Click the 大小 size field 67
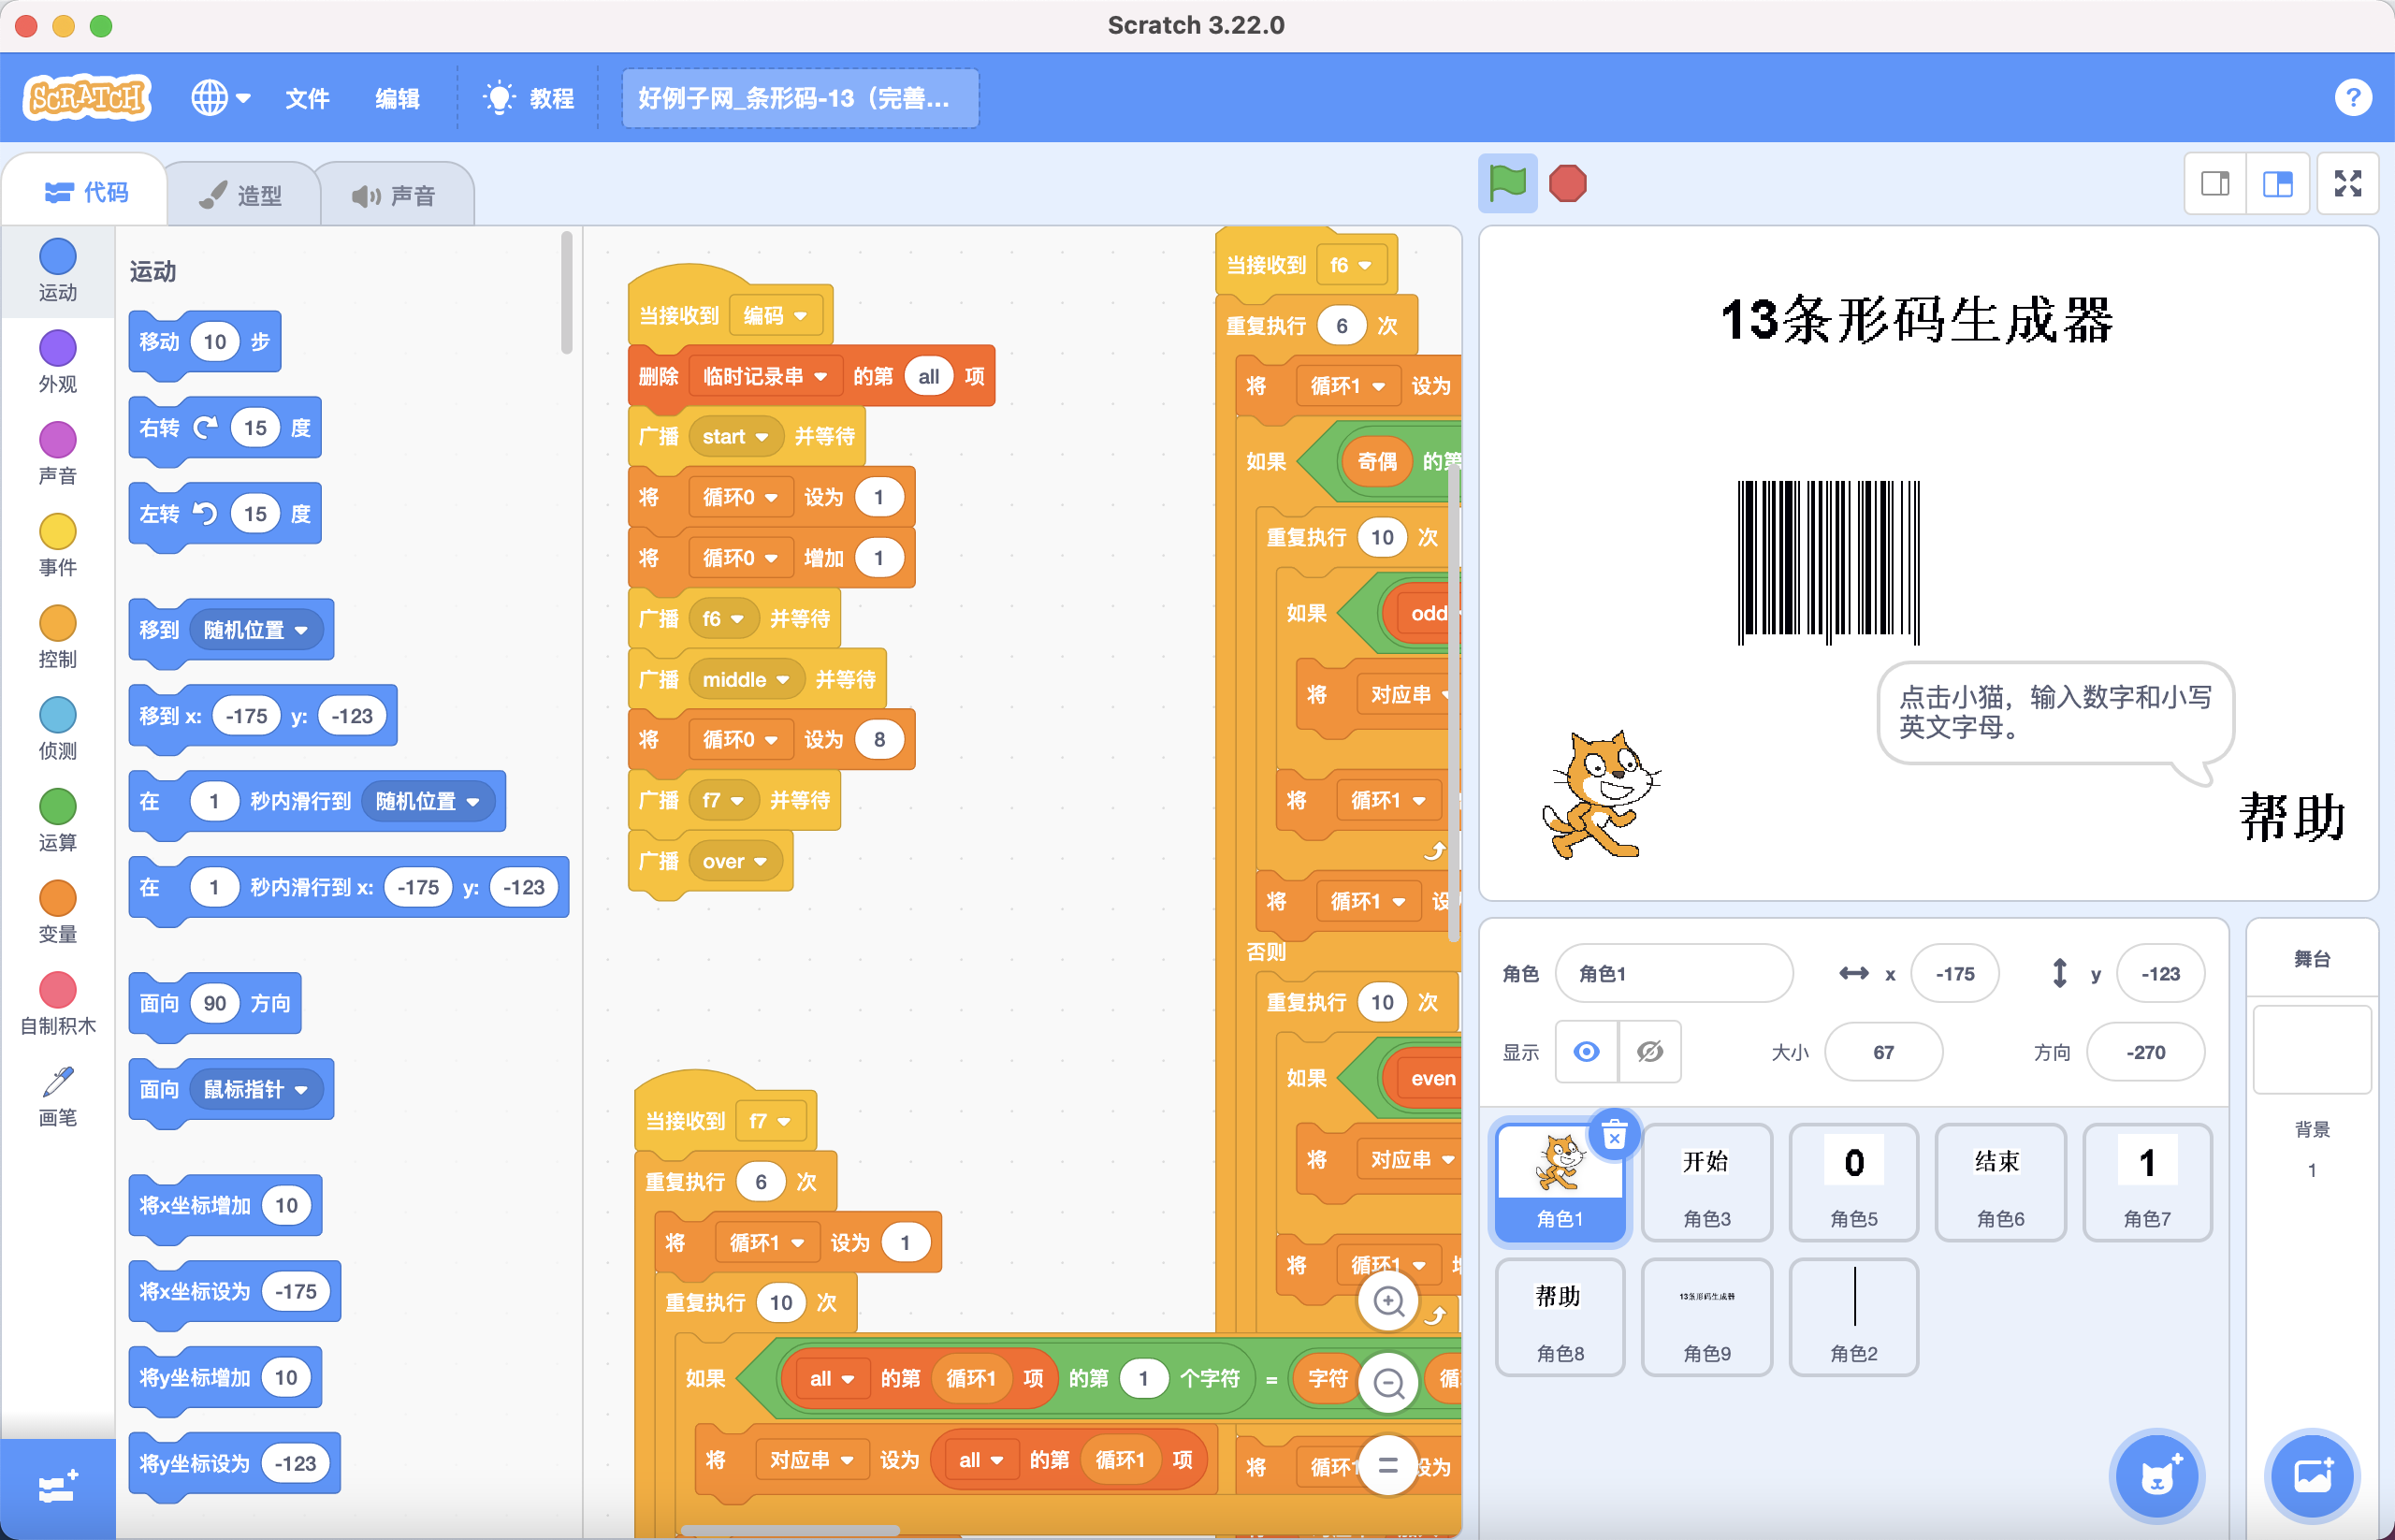This screenshot has width=2395, height=1540. point(1883,1052)
